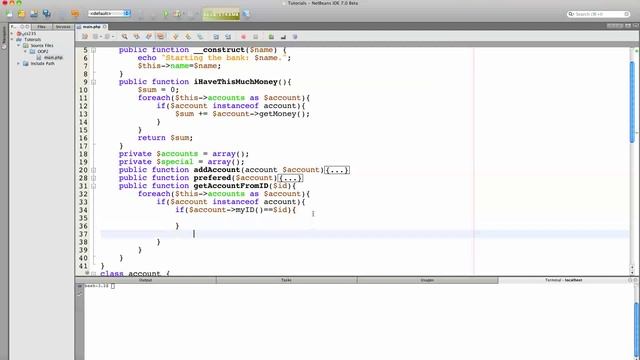Click the shift line left icon

coord(216,37)
